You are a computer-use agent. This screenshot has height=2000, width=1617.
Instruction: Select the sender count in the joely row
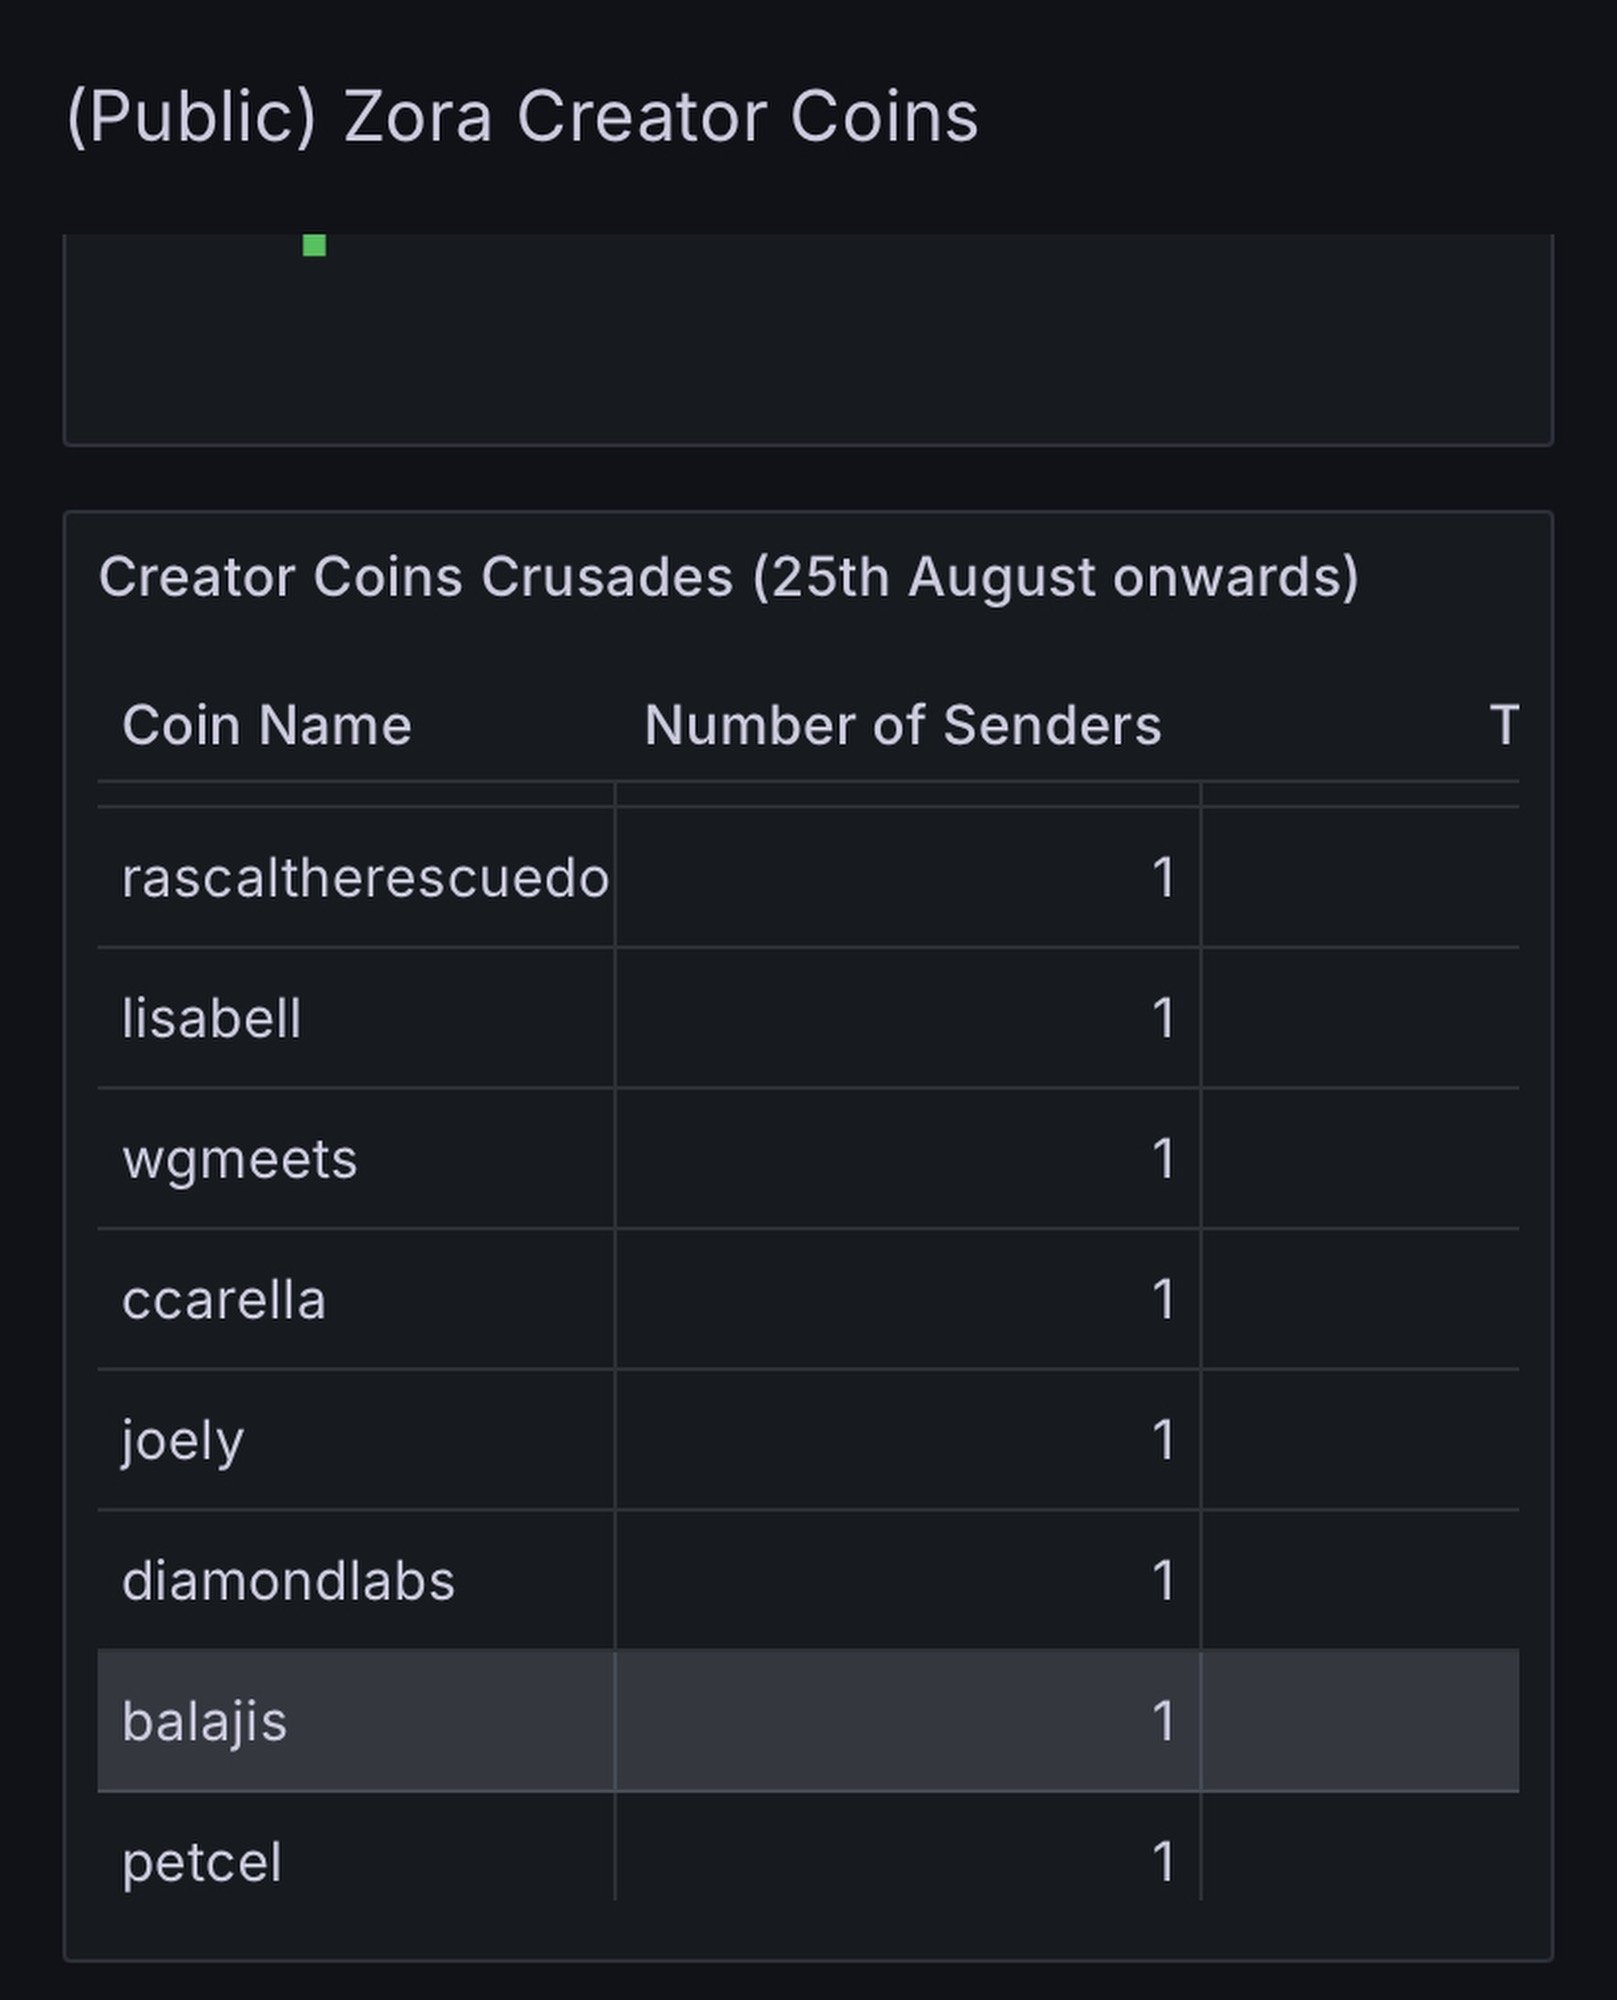(x=1162, y=1441)
